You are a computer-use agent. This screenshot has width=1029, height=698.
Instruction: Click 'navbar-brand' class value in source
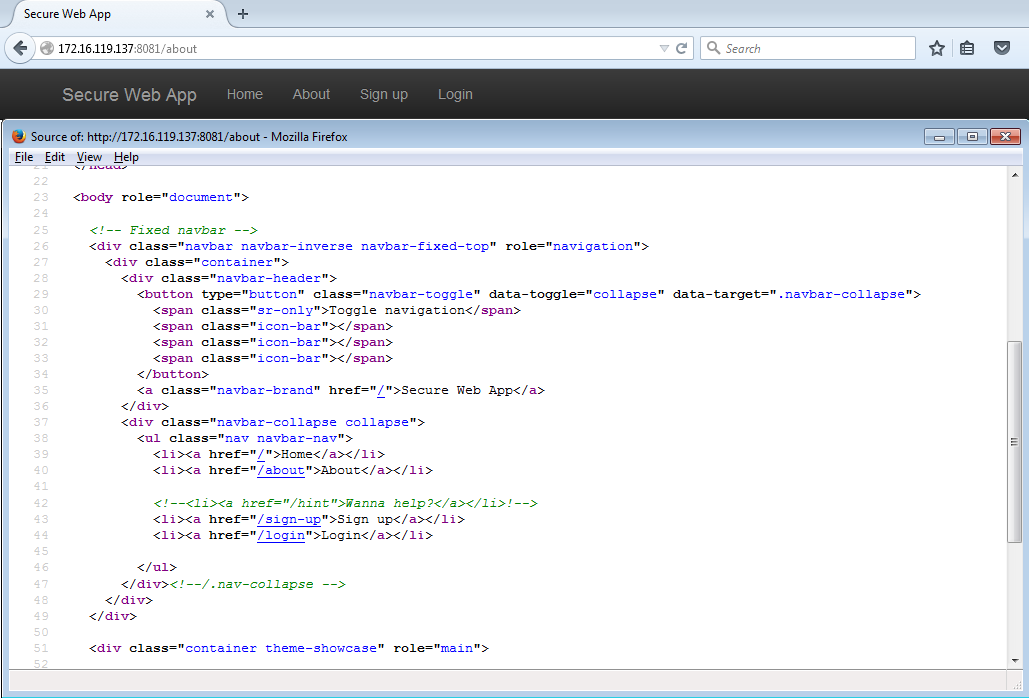265,390
